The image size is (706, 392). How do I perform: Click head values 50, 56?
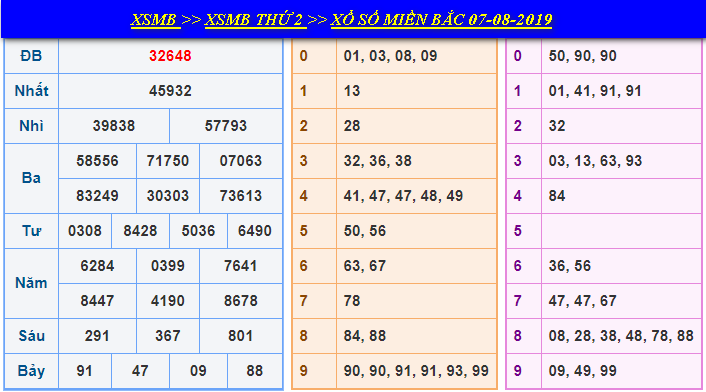[365, 231]
